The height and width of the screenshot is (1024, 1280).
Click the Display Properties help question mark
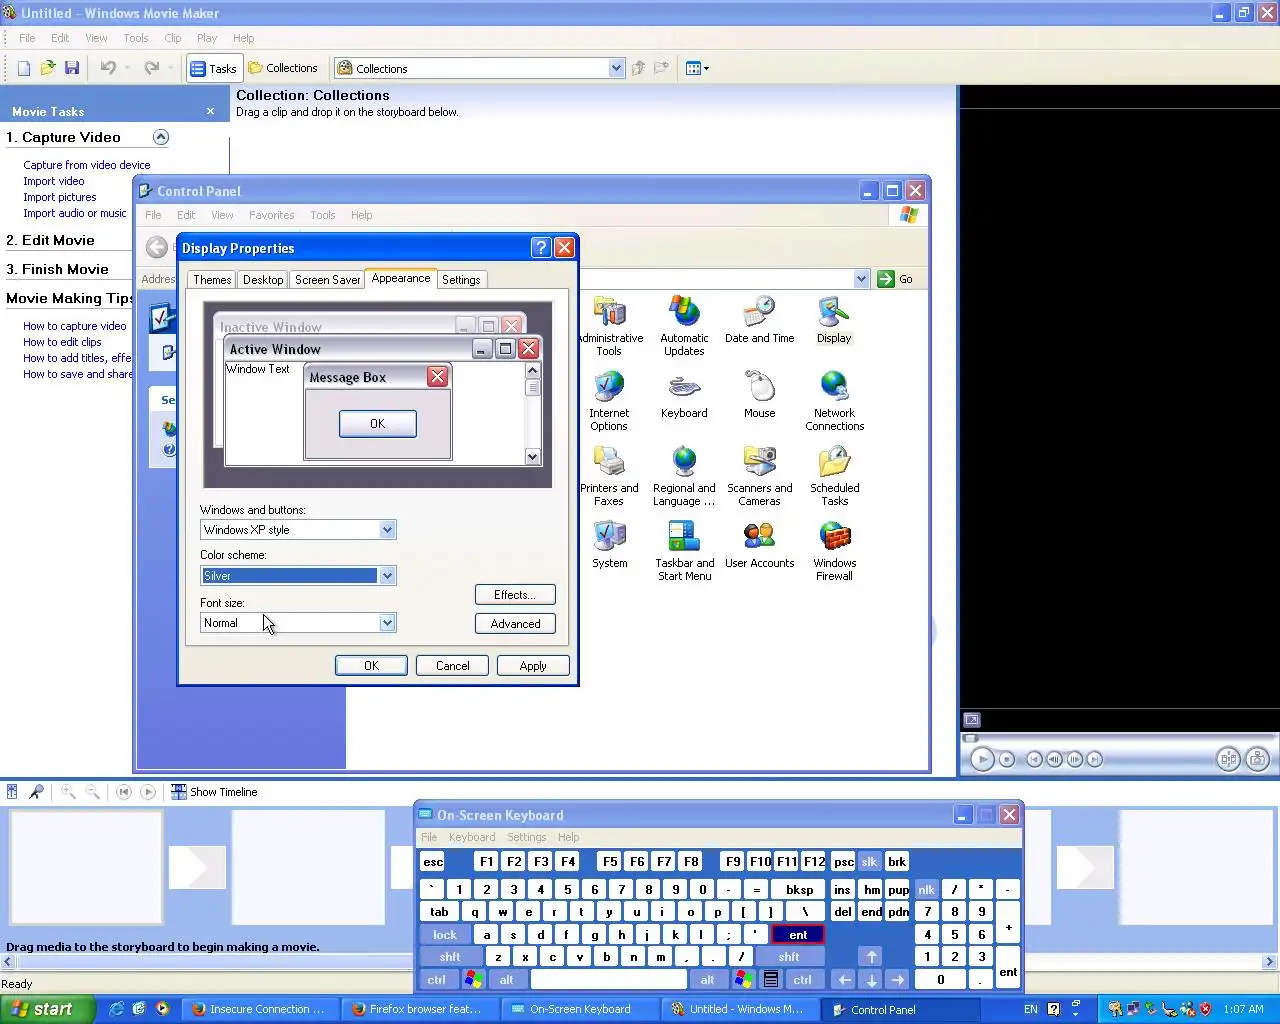[x=541, y=248]
